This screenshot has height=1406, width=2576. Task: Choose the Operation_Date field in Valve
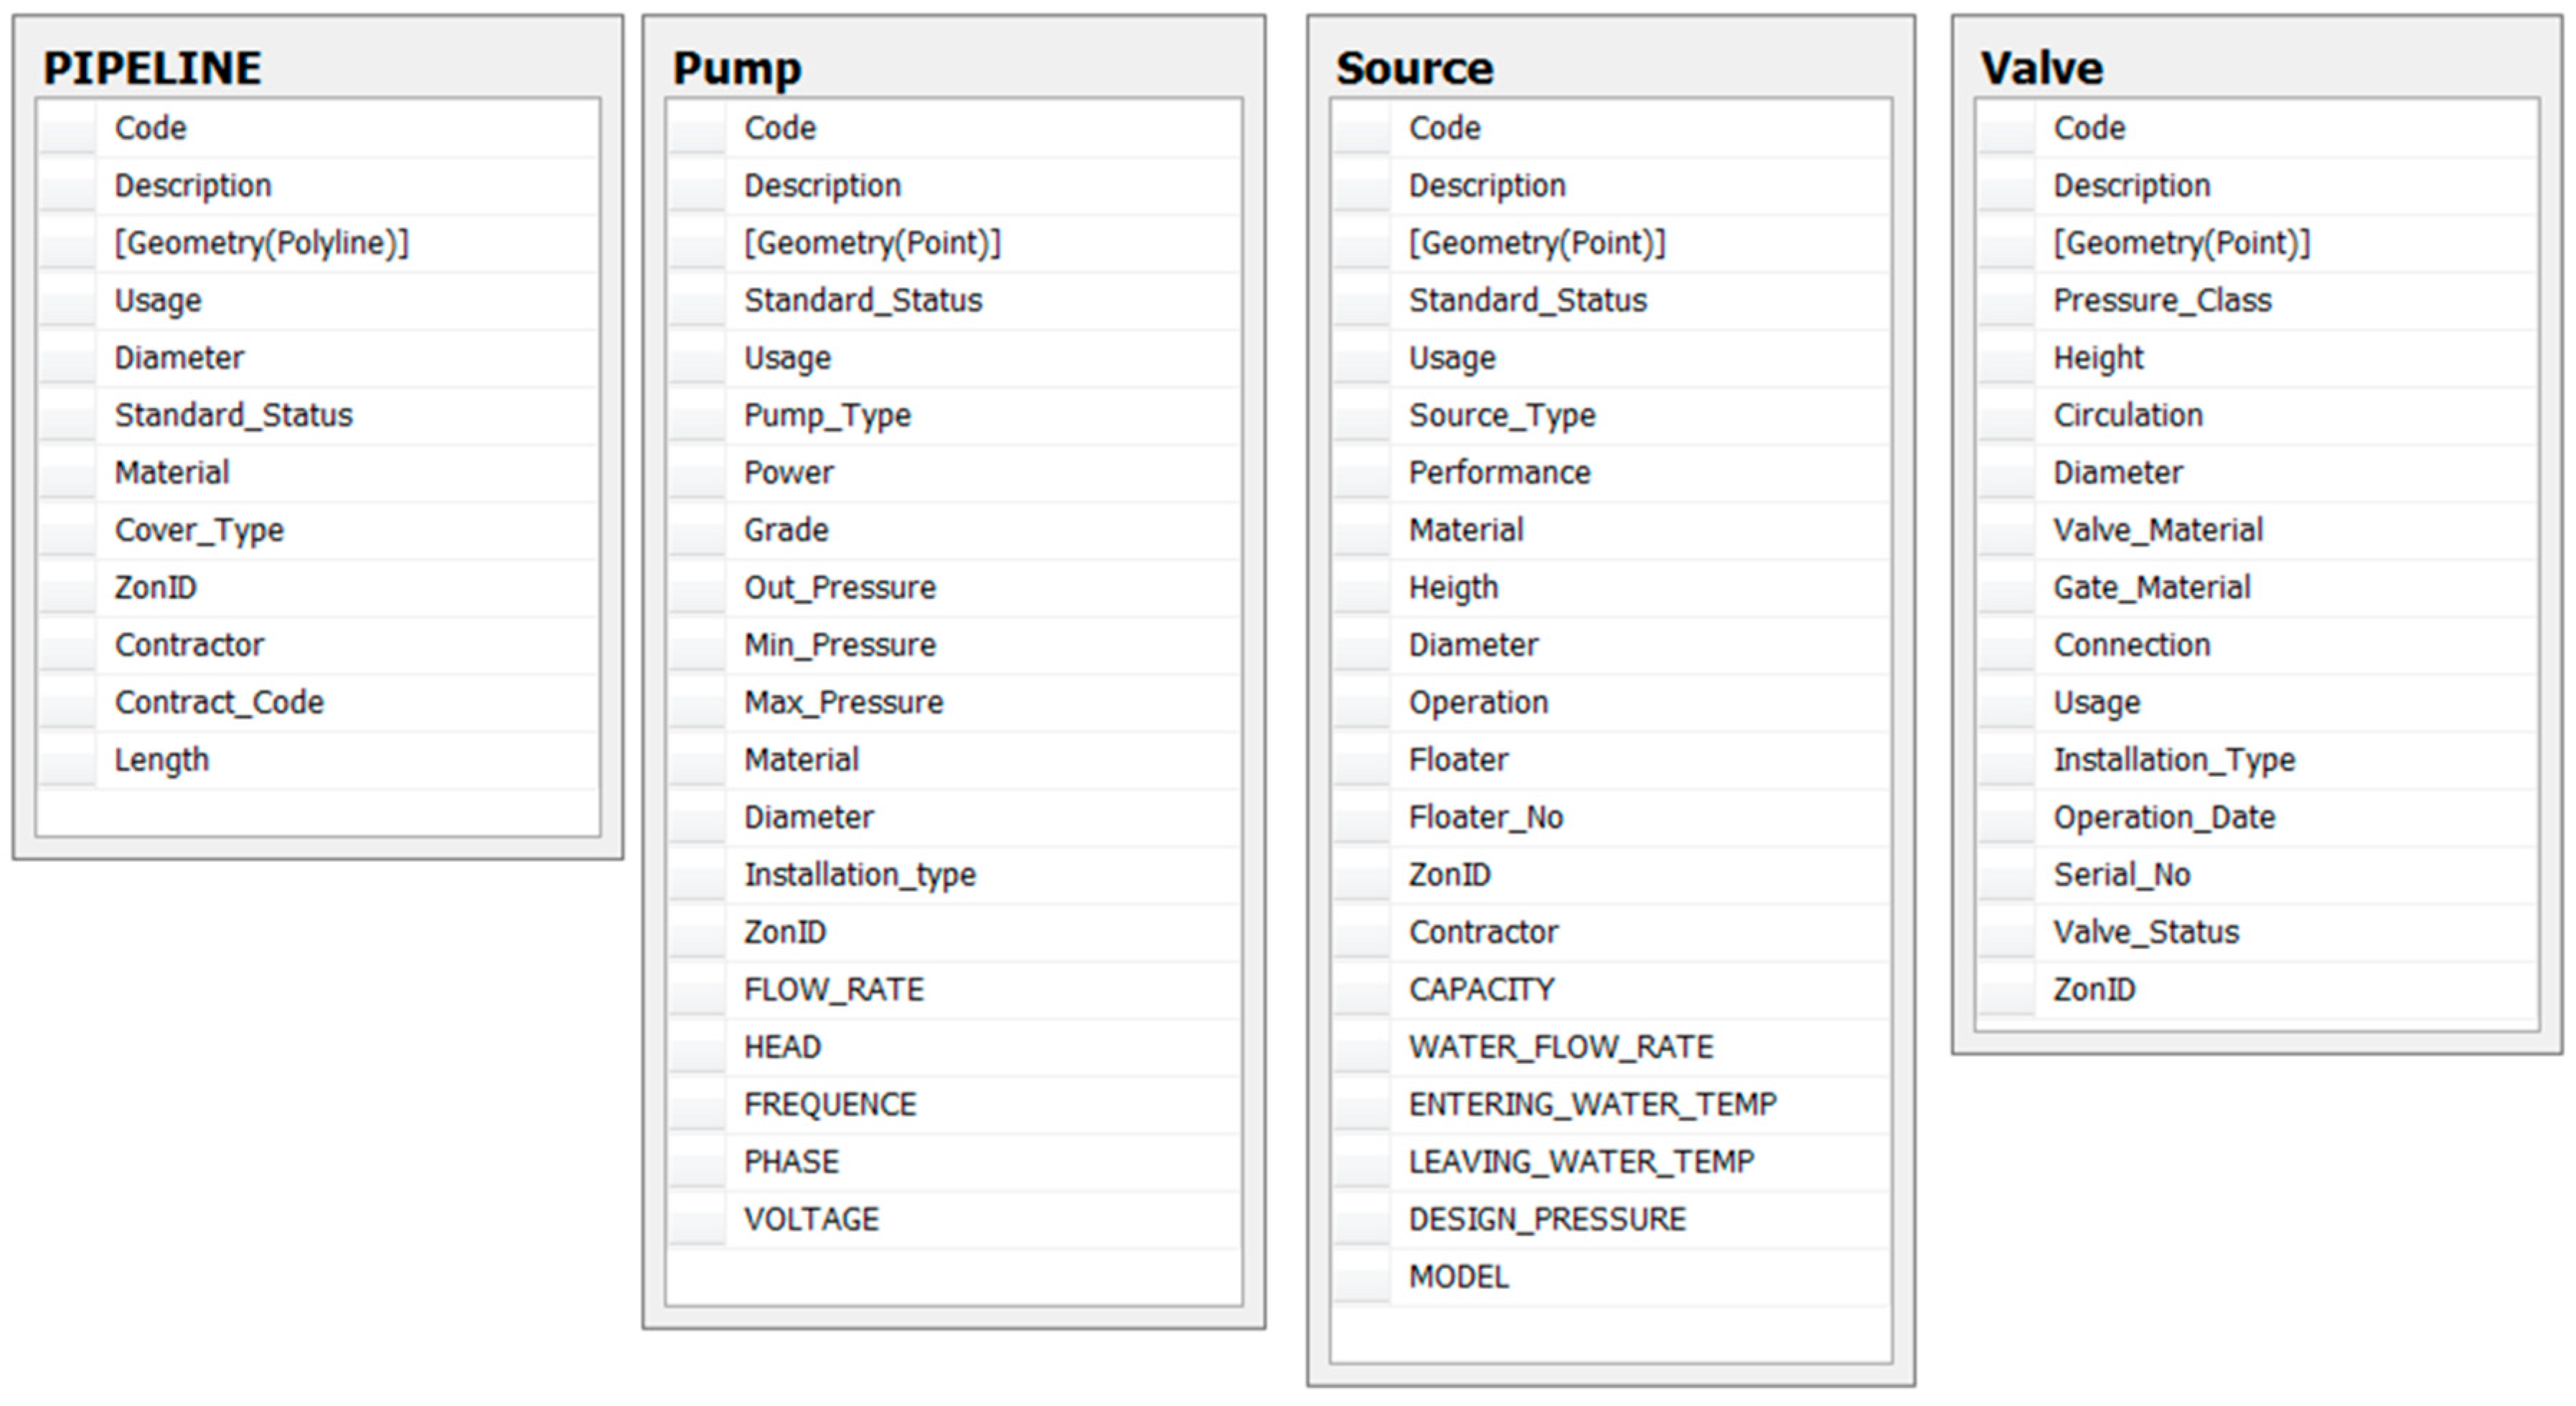pyautogui.click(x=2164, y=817)
